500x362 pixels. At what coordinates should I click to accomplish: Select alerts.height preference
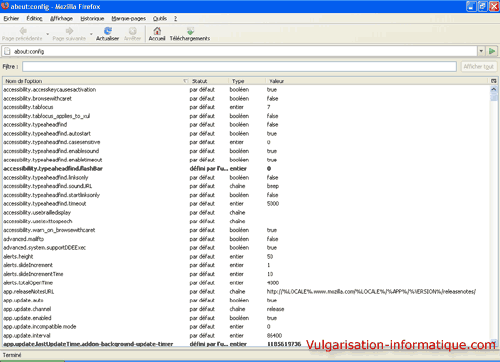coord(246,256)
